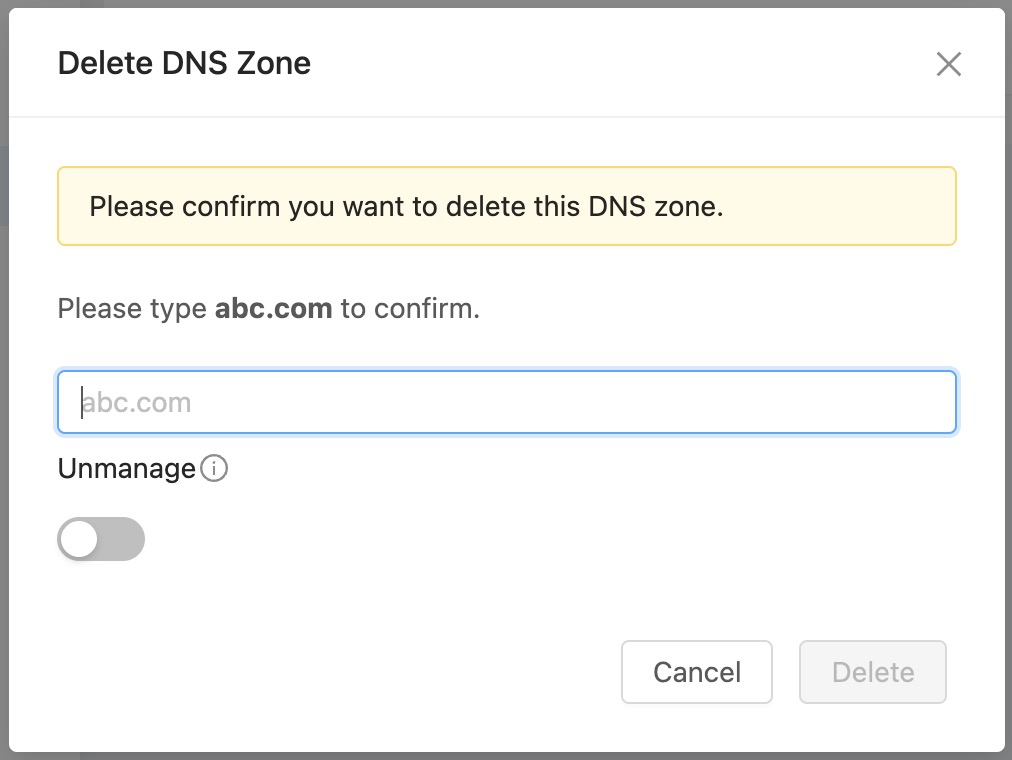Enable the Unmanage toggle below the input
The height and width of the screenshot is (760, 1012).
tap(101, 539)
